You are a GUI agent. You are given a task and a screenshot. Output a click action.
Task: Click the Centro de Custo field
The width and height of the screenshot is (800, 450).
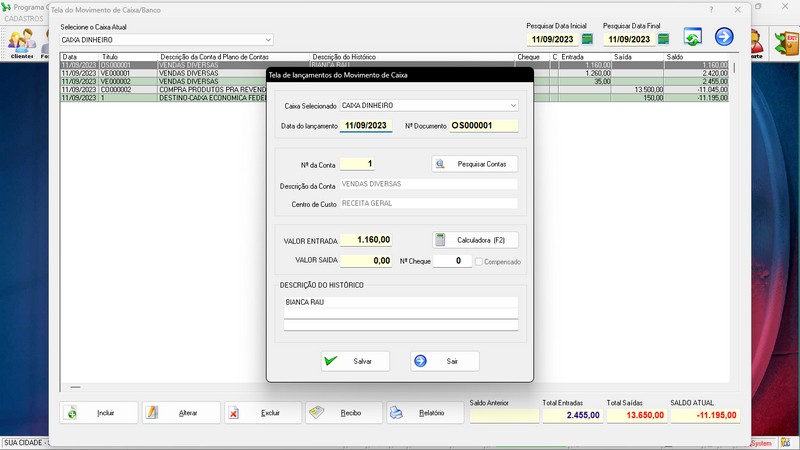pos(429,203)
